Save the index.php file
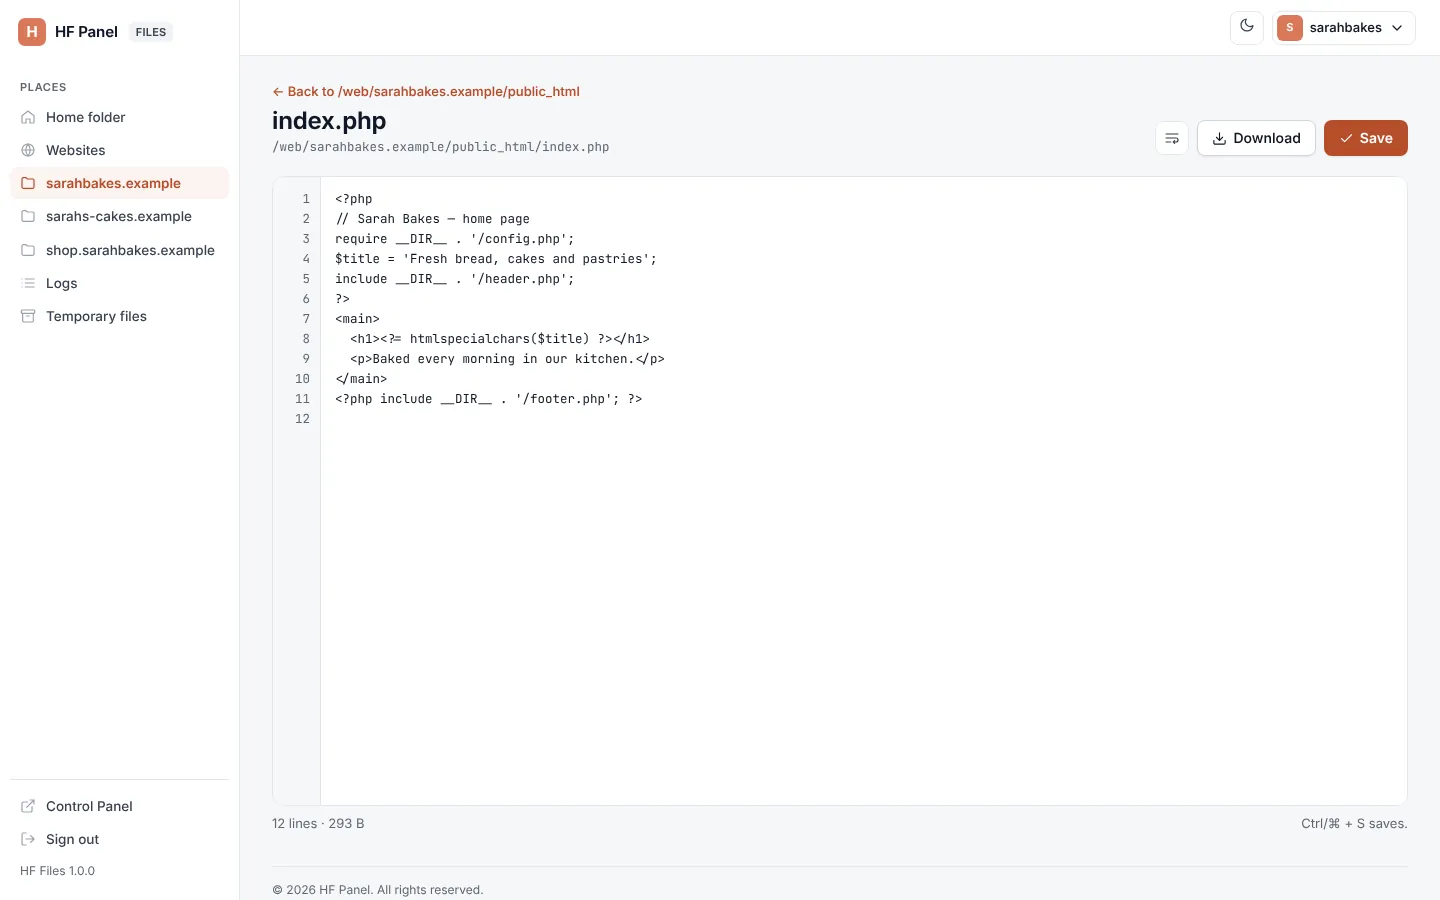The height and width of the screenshot is (900, 1440). [1366, 138]
